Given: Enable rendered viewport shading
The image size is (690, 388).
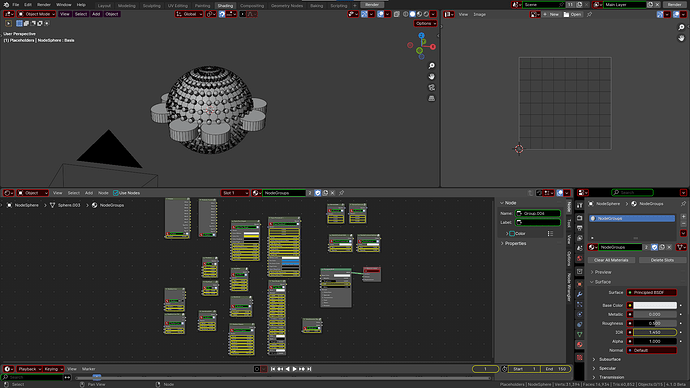Looking at the screenshot, I should point(426,14).
